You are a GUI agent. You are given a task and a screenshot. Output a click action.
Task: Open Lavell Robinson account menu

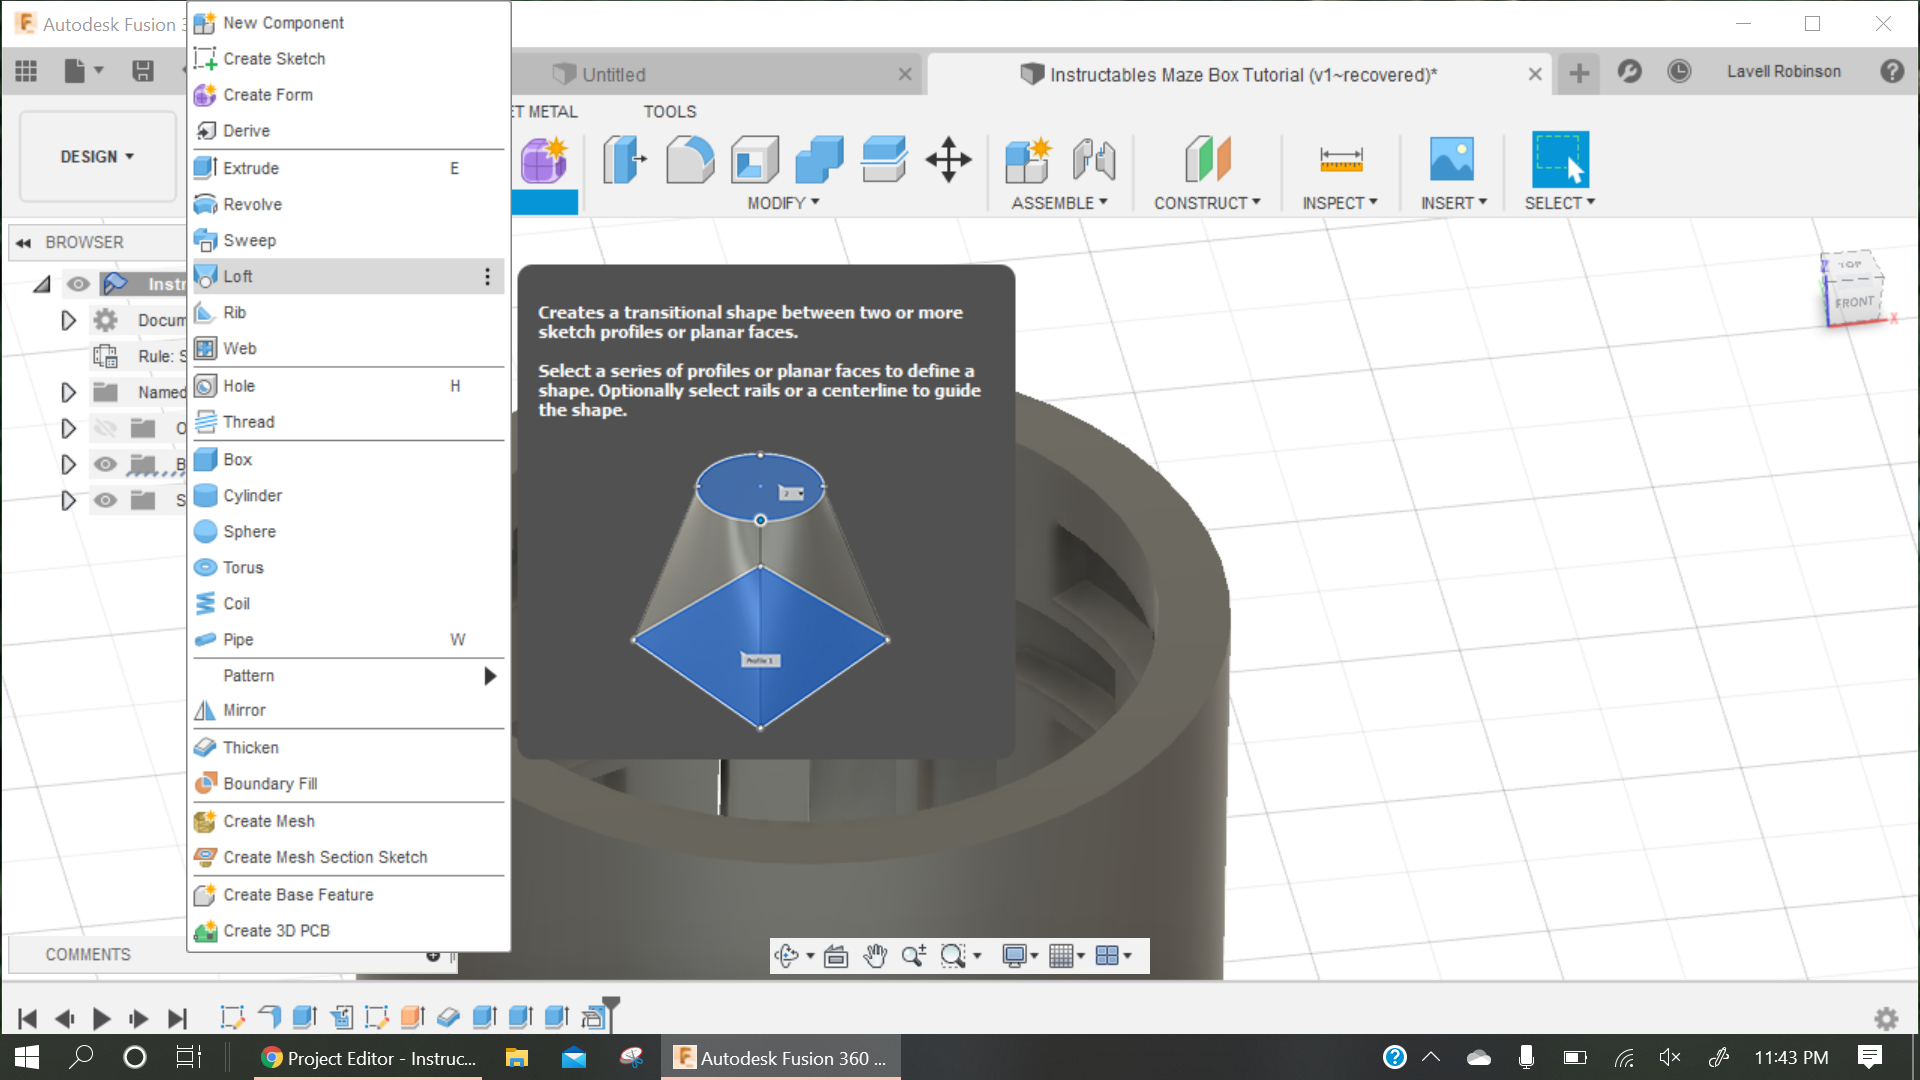tap(1783, 71)
